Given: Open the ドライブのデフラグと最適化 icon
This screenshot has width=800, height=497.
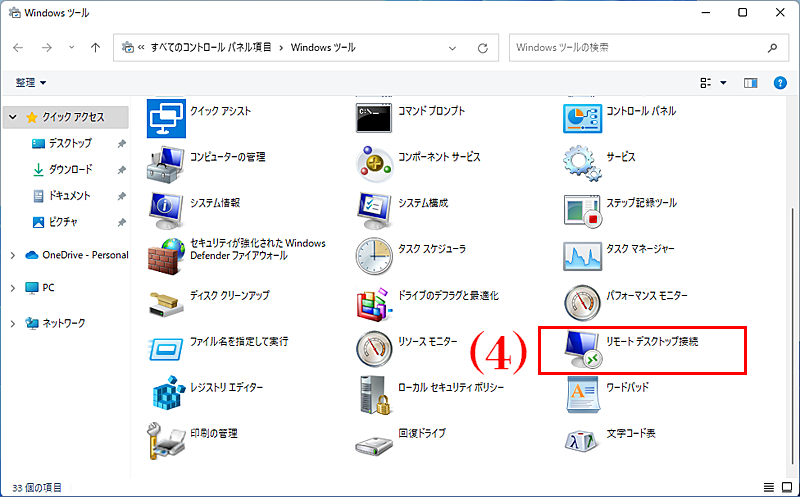Looking at the screenshot, I should click(374, 303).
